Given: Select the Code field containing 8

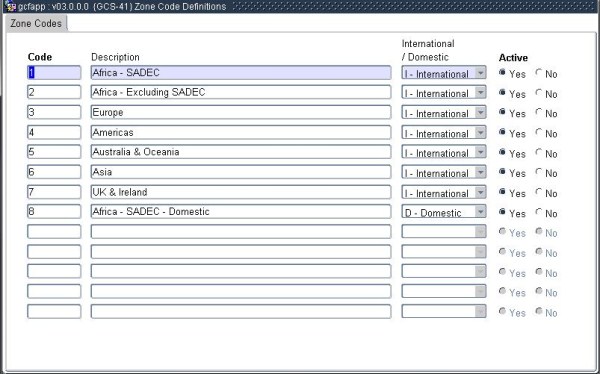Looking at the screenshot, I should (x=54, y=212).
